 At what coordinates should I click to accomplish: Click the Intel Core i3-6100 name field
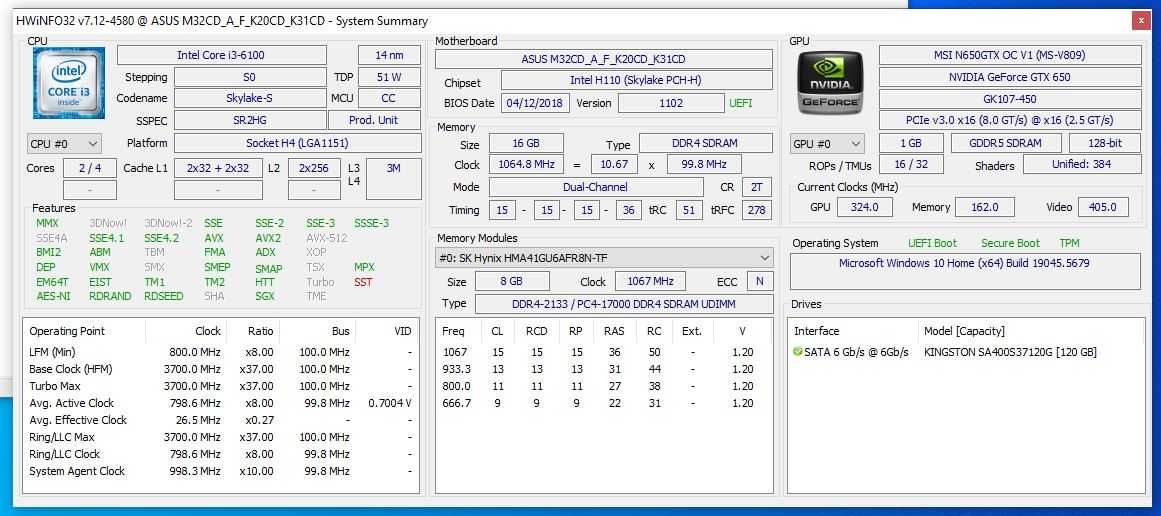(x=221, y=55)
